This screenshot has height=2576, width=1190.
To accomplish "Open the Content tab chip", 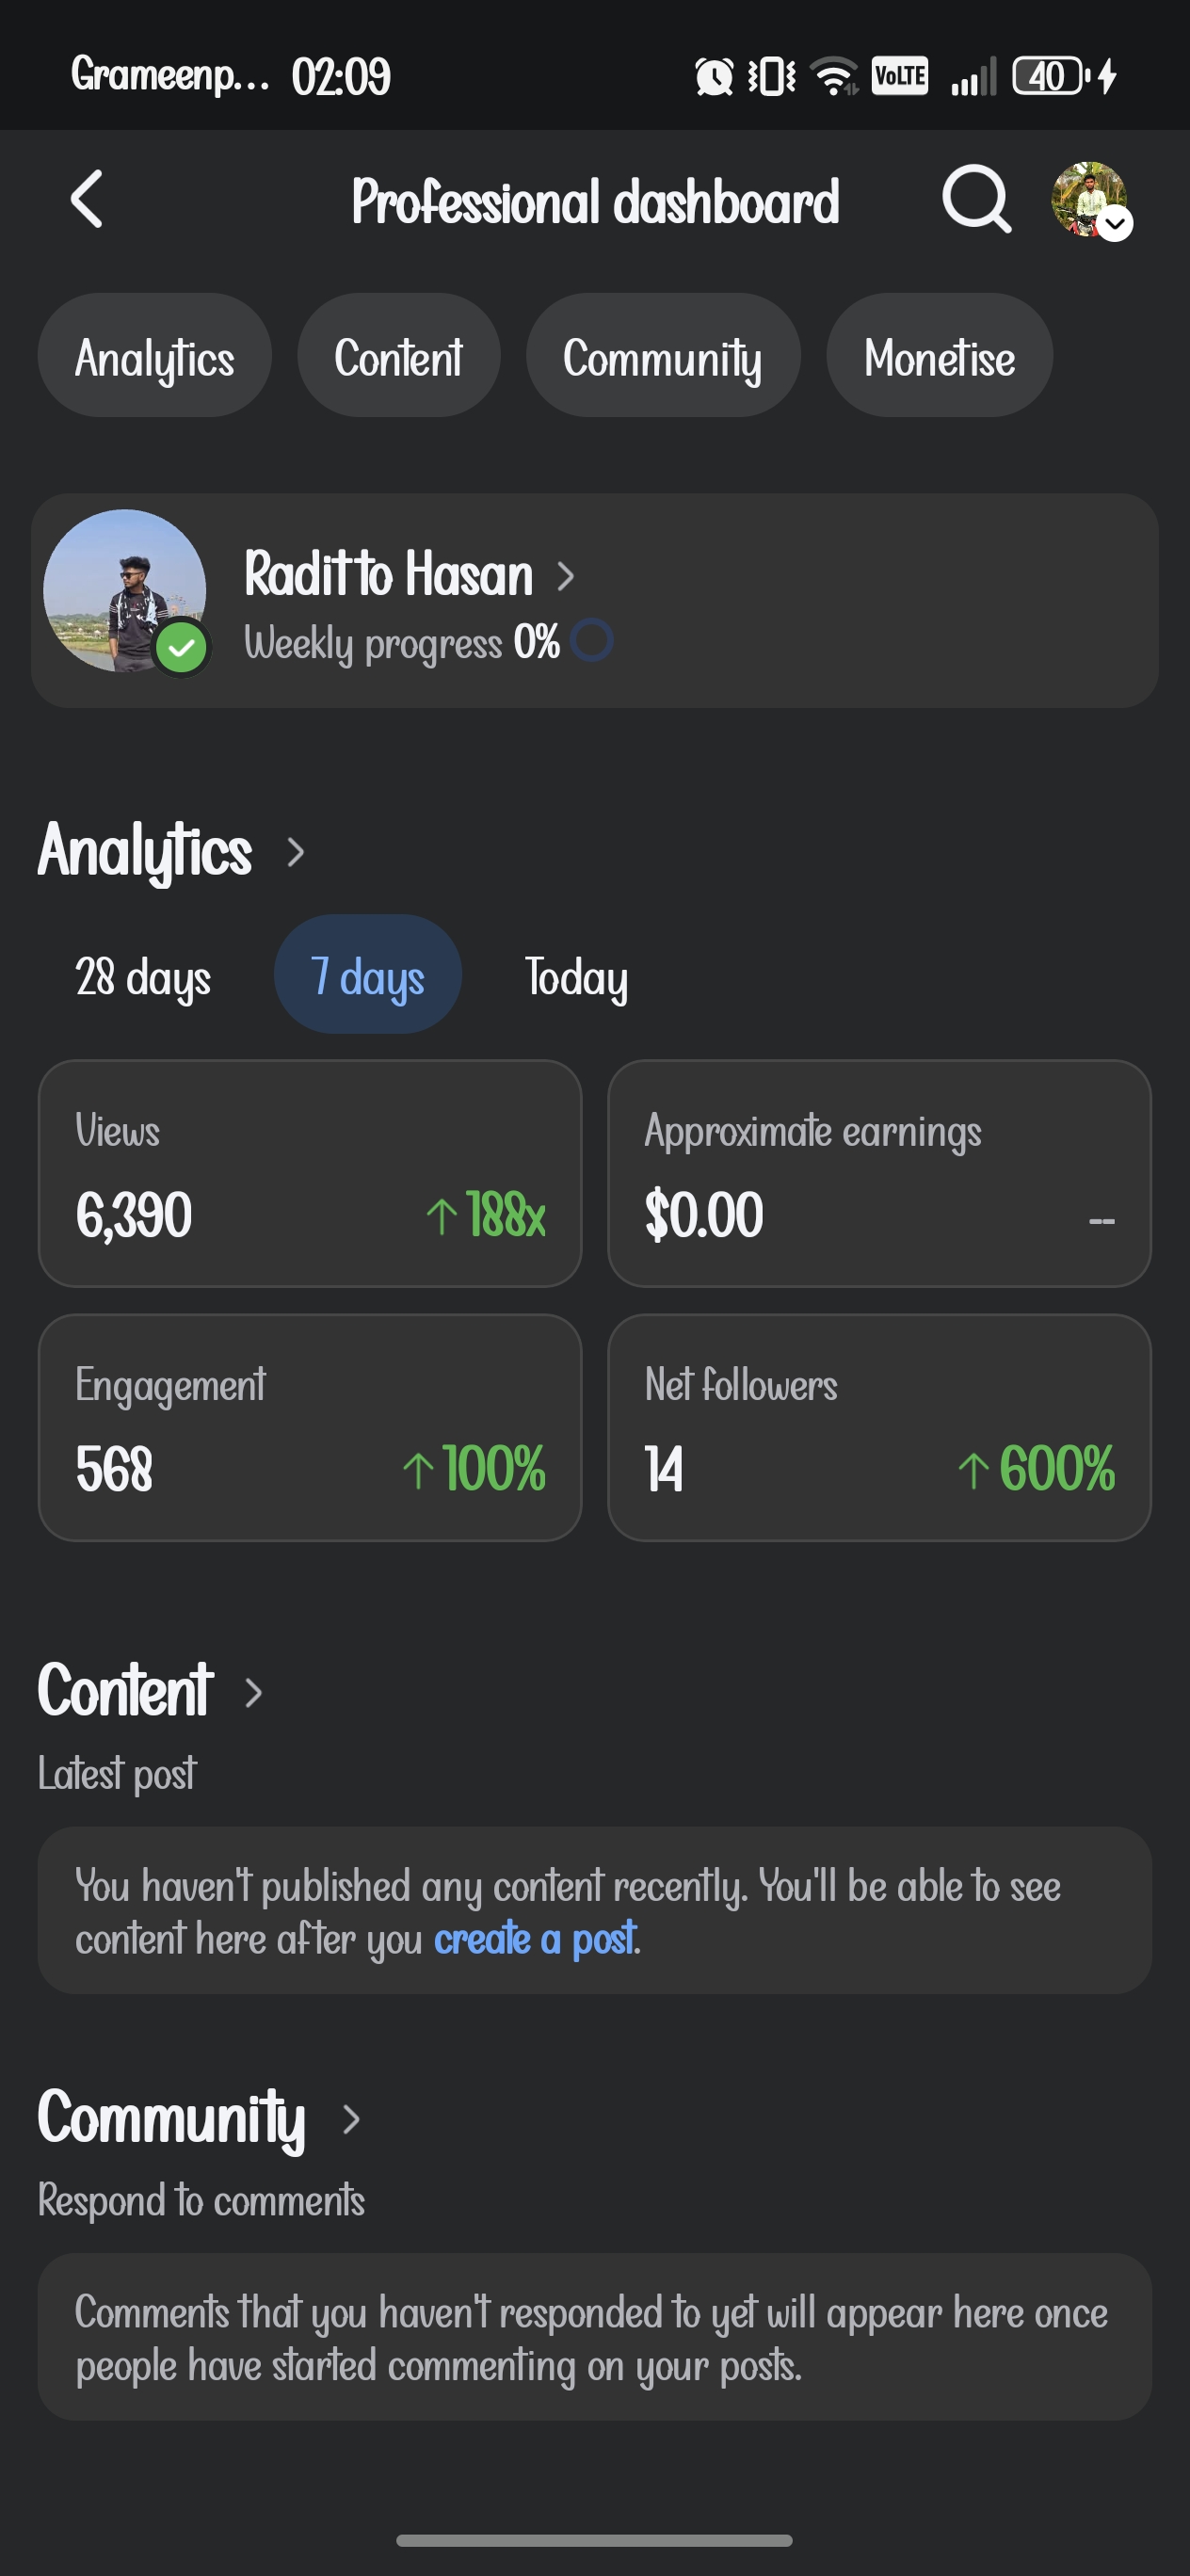I will pyautogui.click(x=398, y=356).
